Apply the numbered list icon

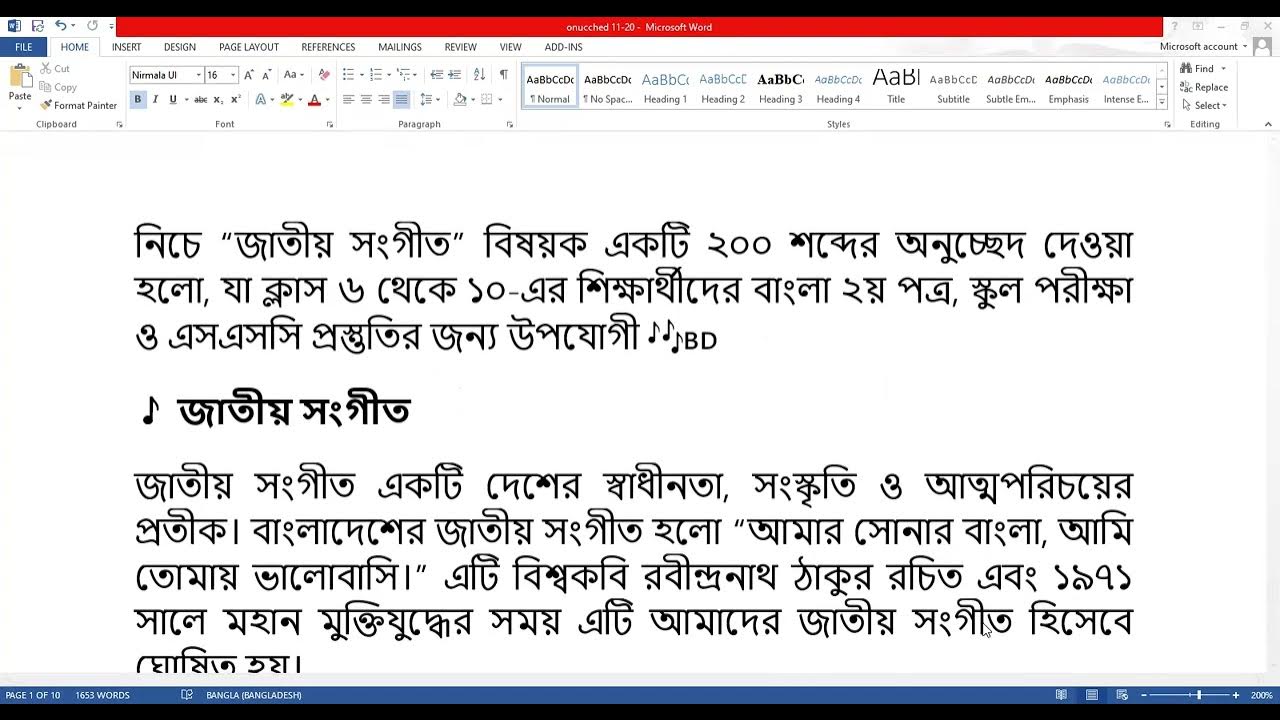tap(375, 75)
